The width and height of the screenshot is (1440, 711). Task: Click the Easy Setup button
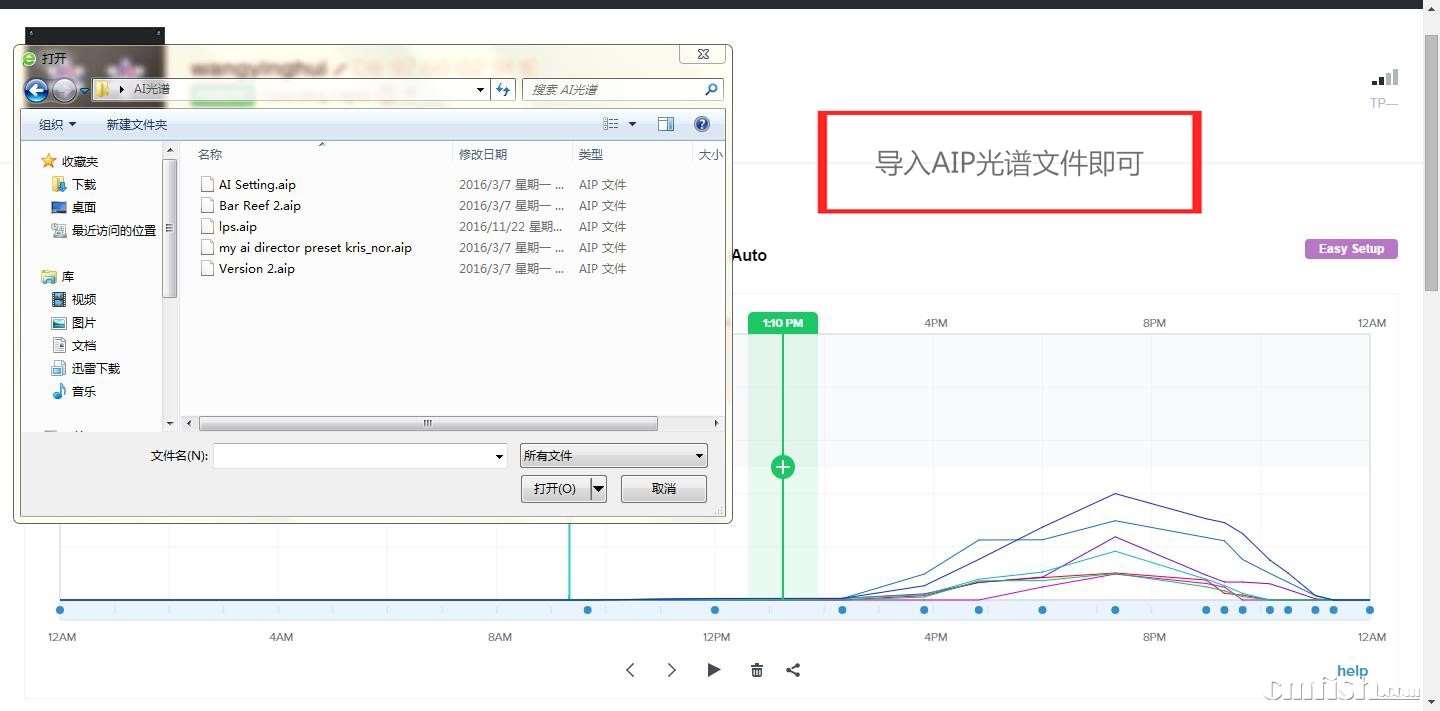pyautogui.click(x=1351, y=249)
